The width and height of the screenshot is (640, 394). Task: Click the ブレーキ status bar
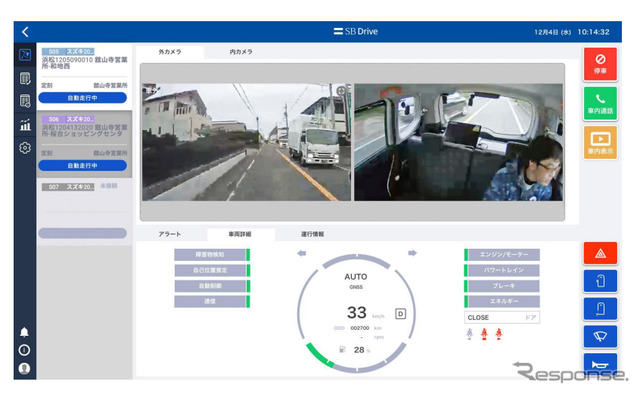502,286
